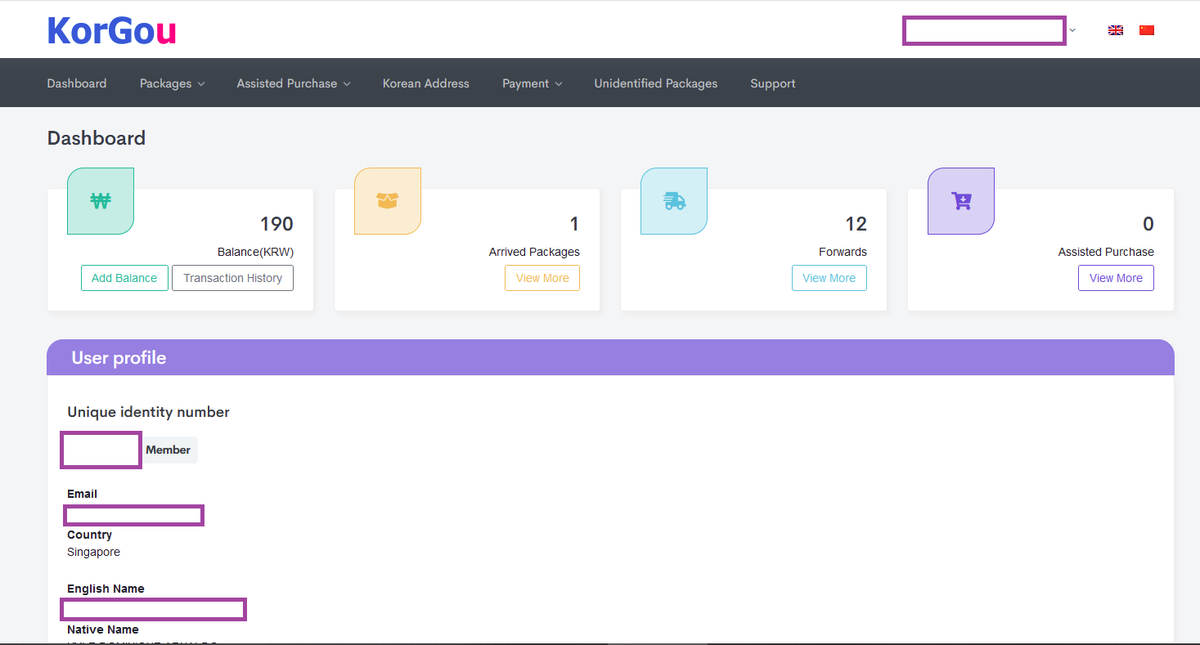Open the Support page
Viewport: 1200px width, 645px height.
[773, 84]
